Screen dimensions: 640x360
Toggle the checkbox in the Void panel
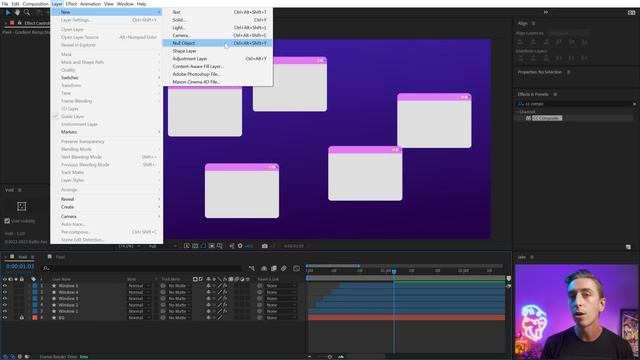[7, 221]
